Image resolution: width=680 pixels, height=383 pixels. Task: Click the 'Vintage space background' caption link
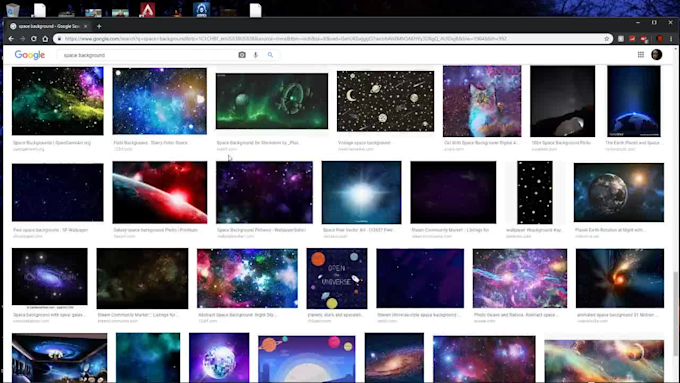(x=364, y=143)
